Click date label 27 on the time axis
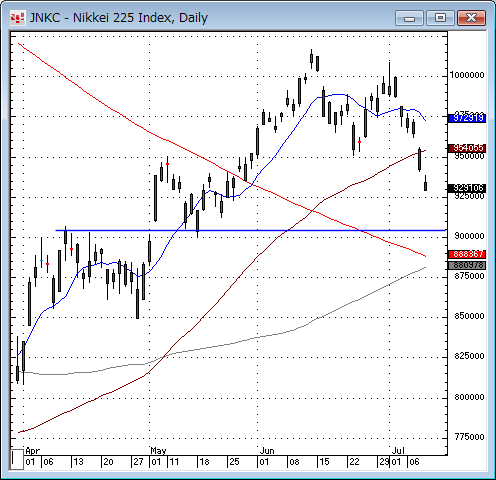 click(x=138, y=462)
